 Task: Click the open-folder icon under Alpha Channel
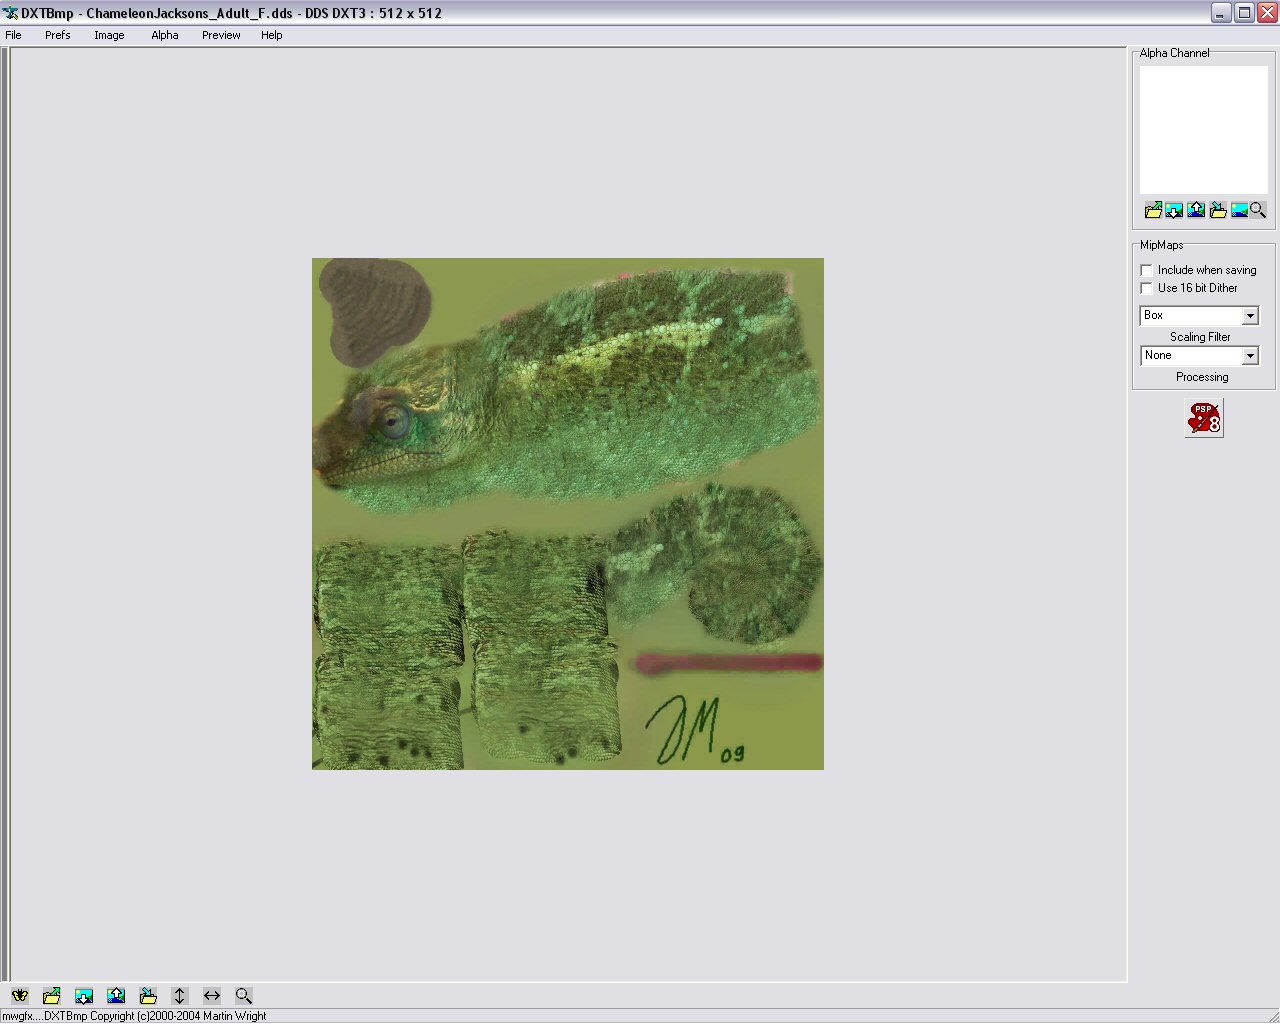click(x=1153, y=210)
